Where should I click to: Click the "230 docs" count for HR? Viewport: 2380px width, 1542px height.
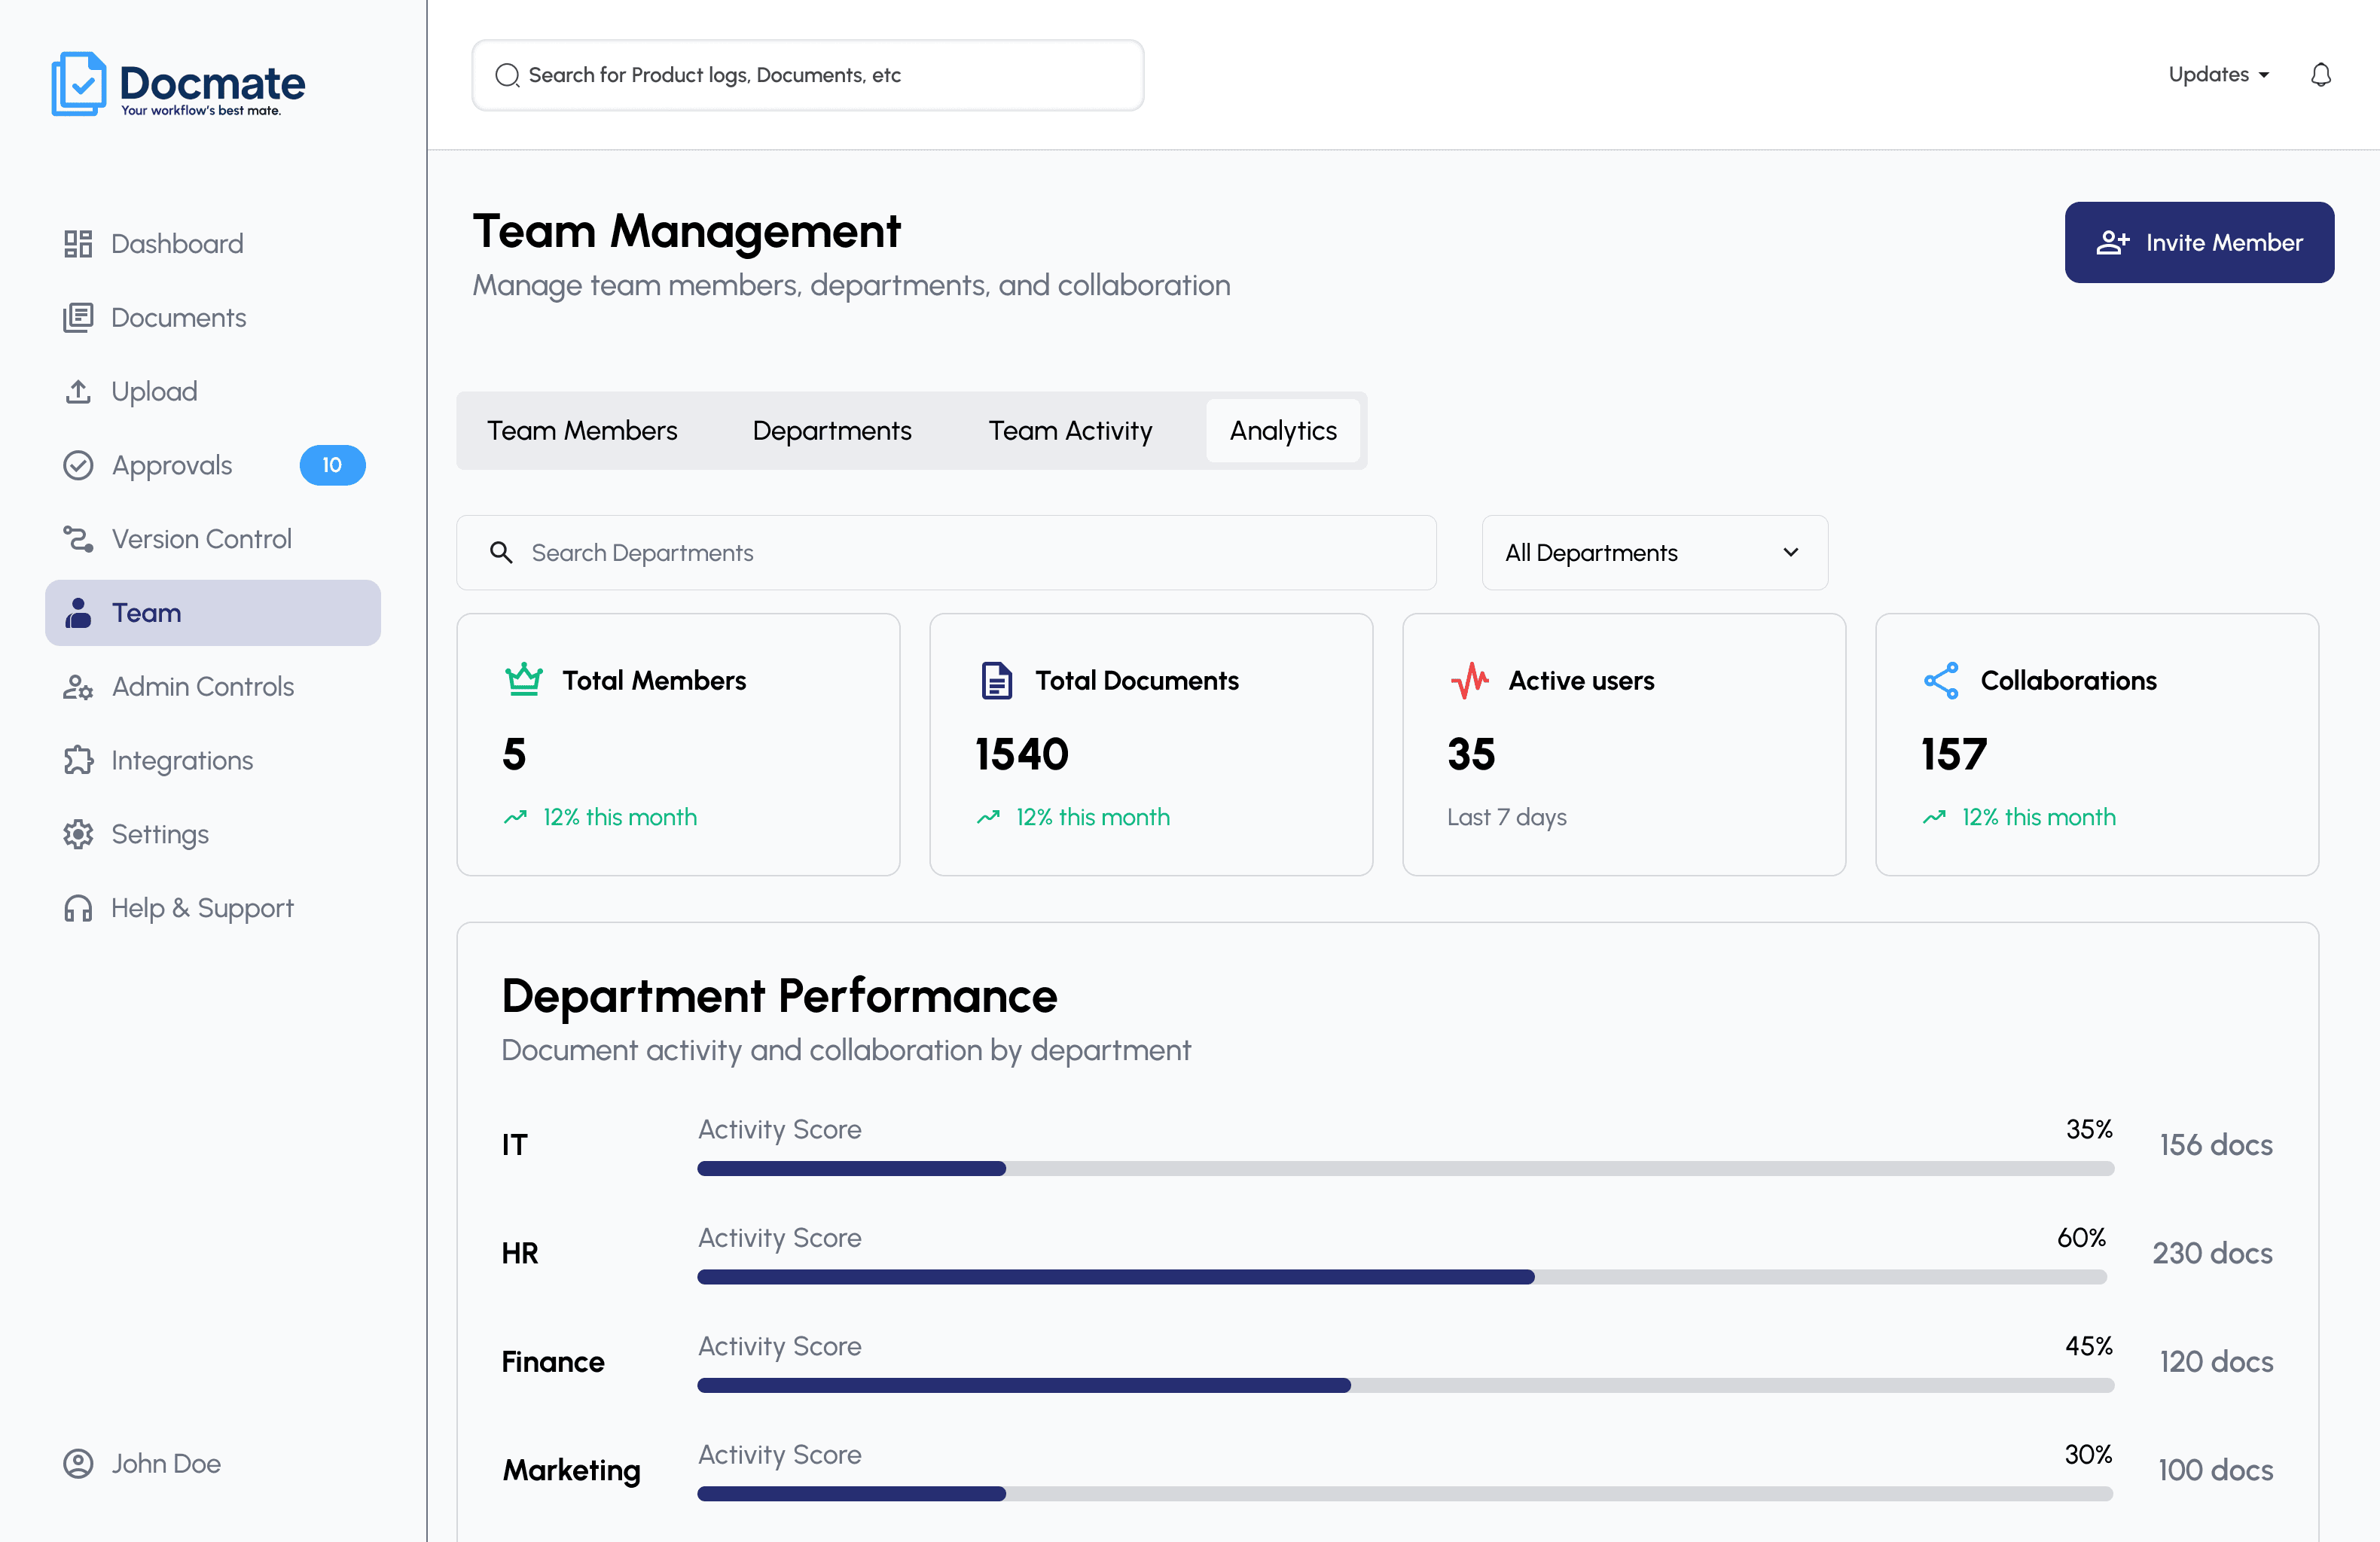pos(2212,1253)
